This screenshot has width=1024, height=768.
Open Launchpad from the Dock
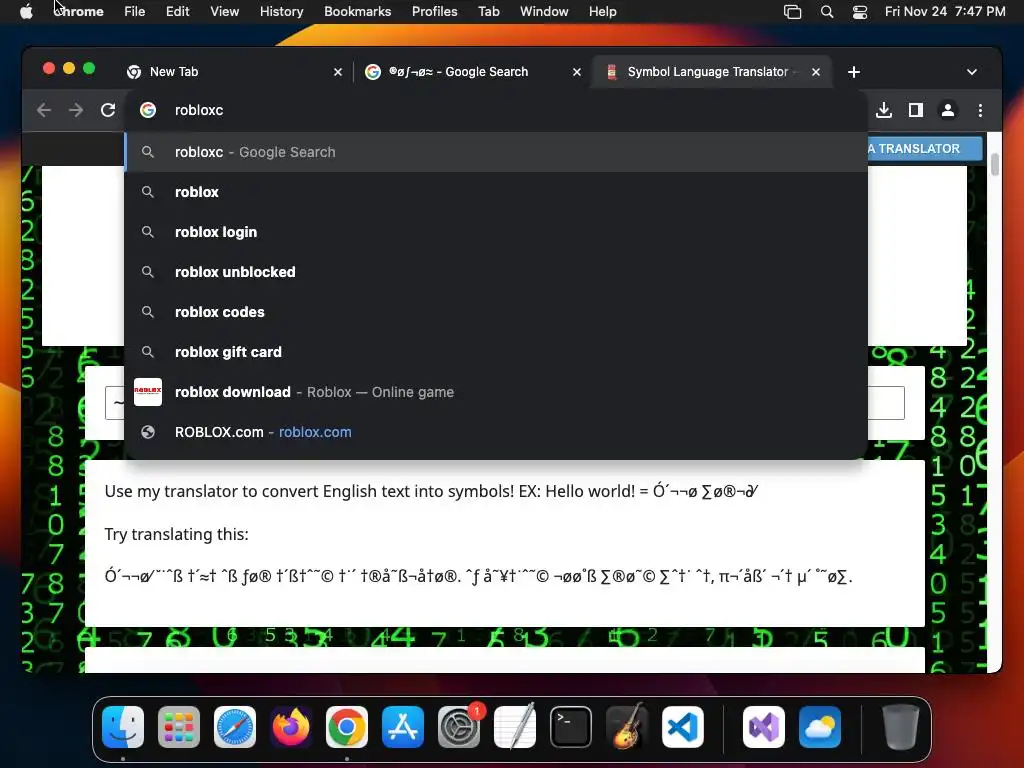(x=179, y=727)
